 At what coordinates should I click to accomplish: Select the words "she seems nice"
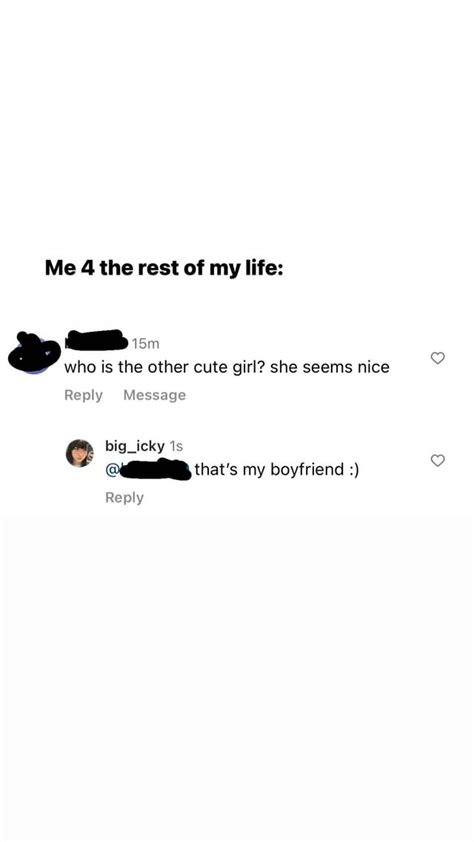(330, 367)
